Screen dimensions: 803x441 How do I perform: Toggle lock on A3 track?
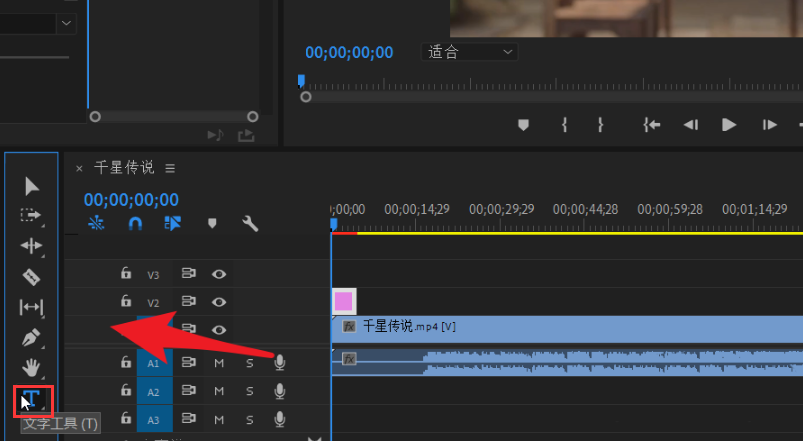pyautogui.click(x=126, y=418)
